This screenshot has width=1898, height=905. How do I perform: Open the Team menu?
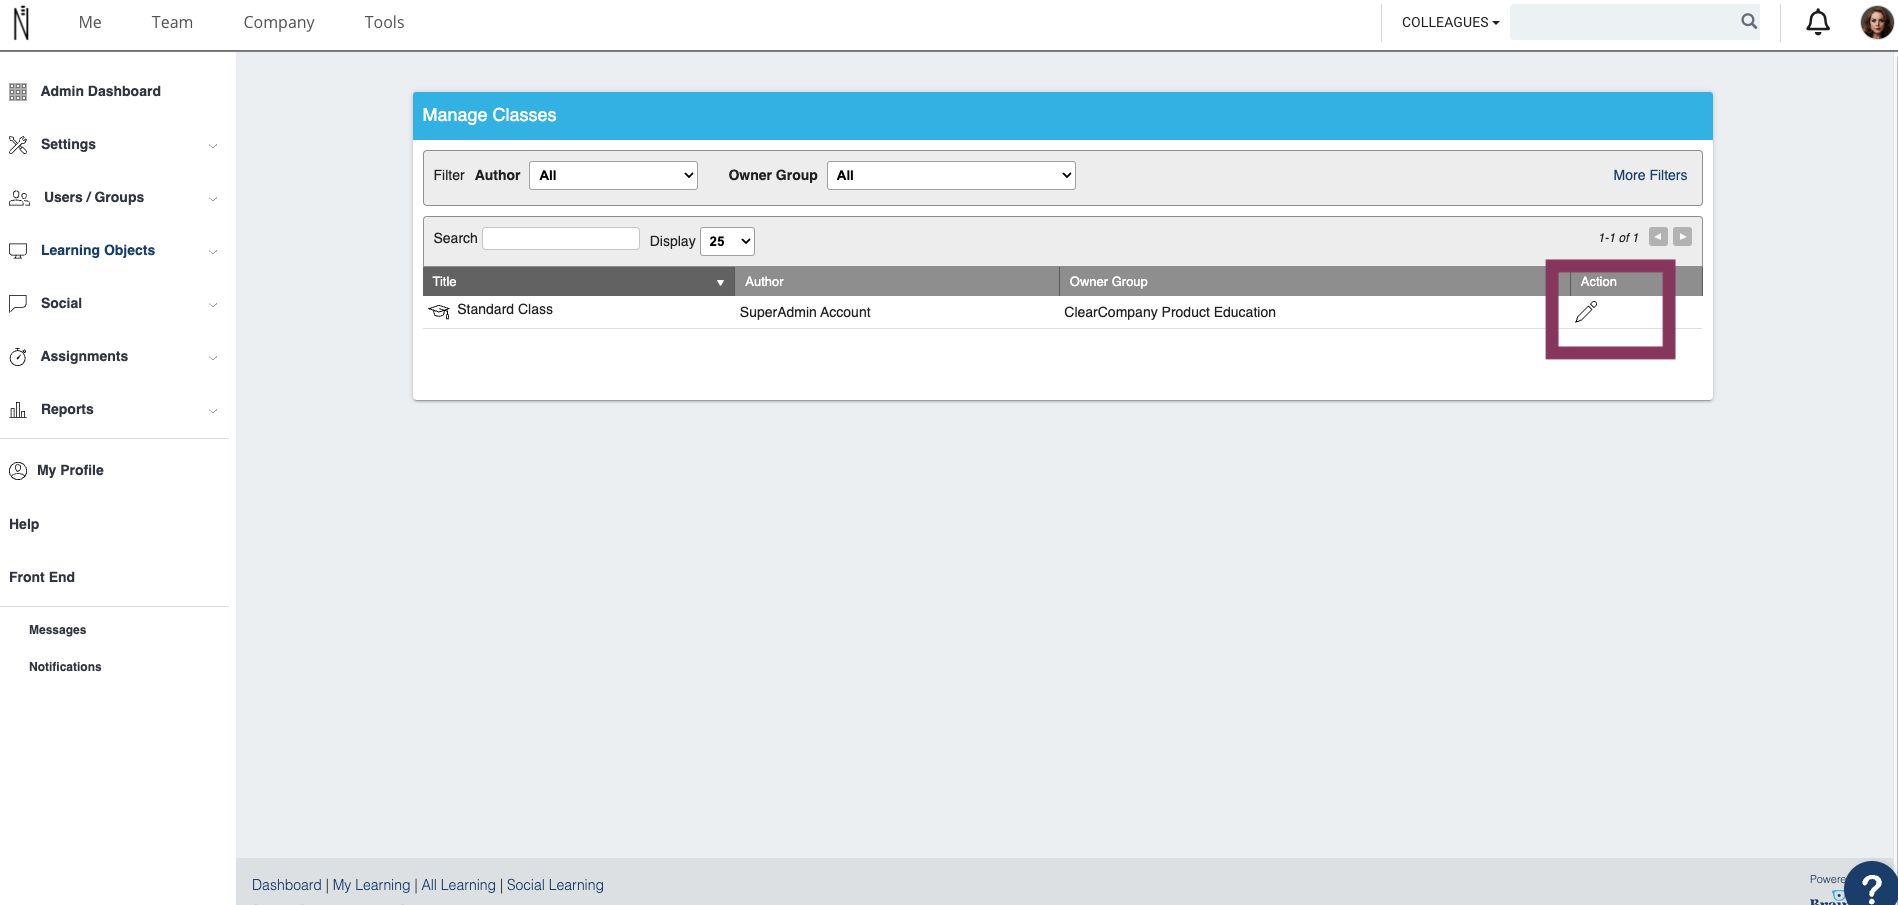[x=172, y=22]
